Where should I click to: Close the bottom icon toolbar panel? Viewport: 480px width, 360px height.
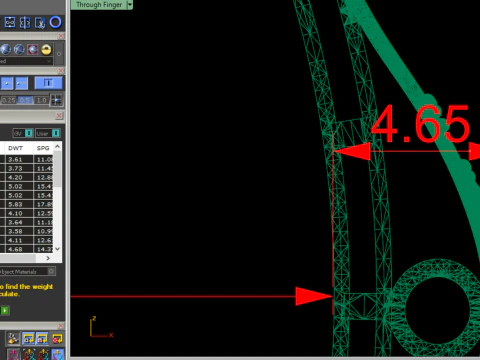(61, 326)
